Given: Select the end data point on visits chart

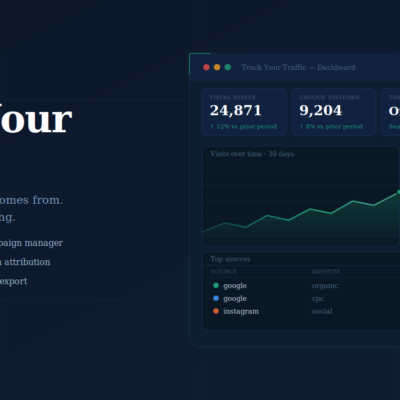Looking at the screenshot, I should point(398,192).
